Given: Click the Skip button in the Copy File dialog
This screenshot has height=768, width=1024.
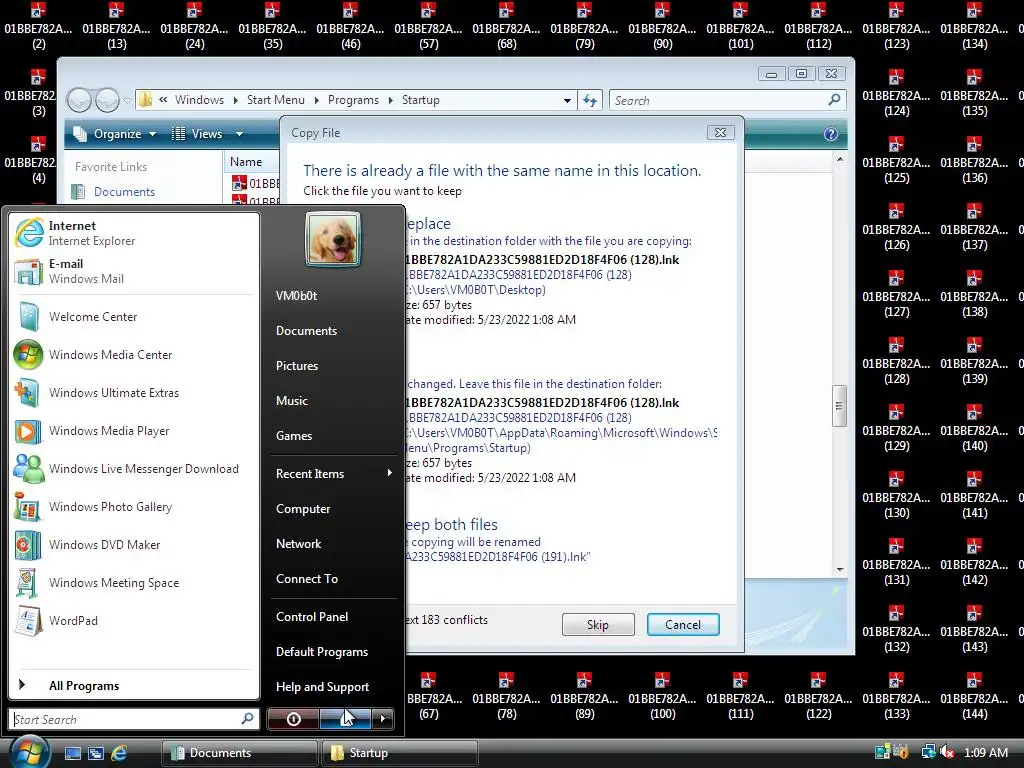Looking at the screenshot, I should (598, 624).
